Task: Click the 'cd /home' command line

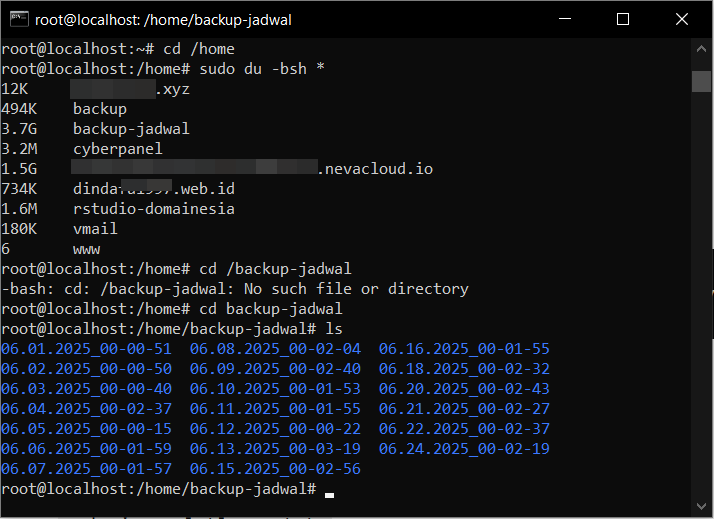Action: coord(118,49)
